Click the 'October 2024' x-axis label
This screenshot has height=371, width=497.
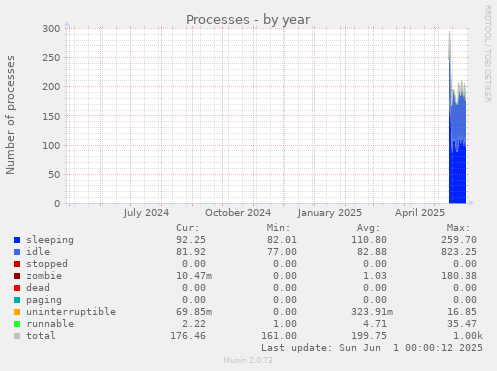click(x=238, y=213)
